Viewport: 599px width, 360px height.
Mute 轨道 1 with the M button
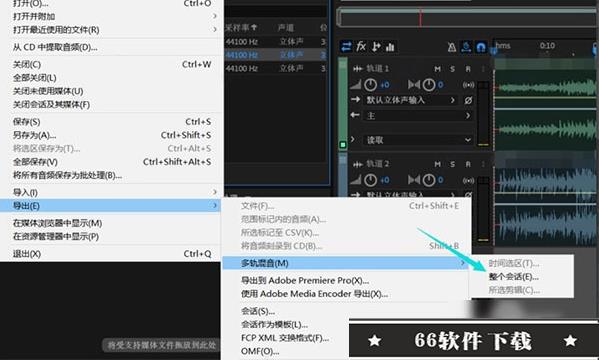coord(437,69)
